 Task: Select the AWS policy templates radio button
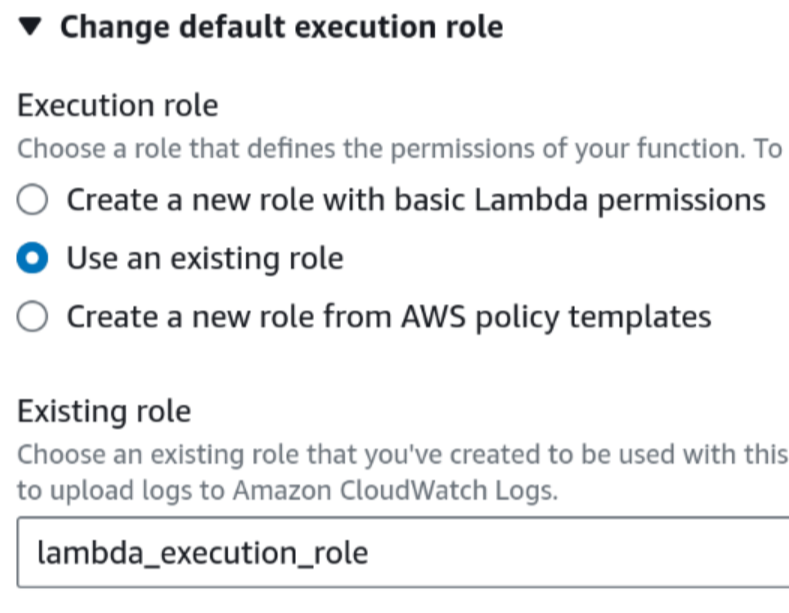[33, 318]
